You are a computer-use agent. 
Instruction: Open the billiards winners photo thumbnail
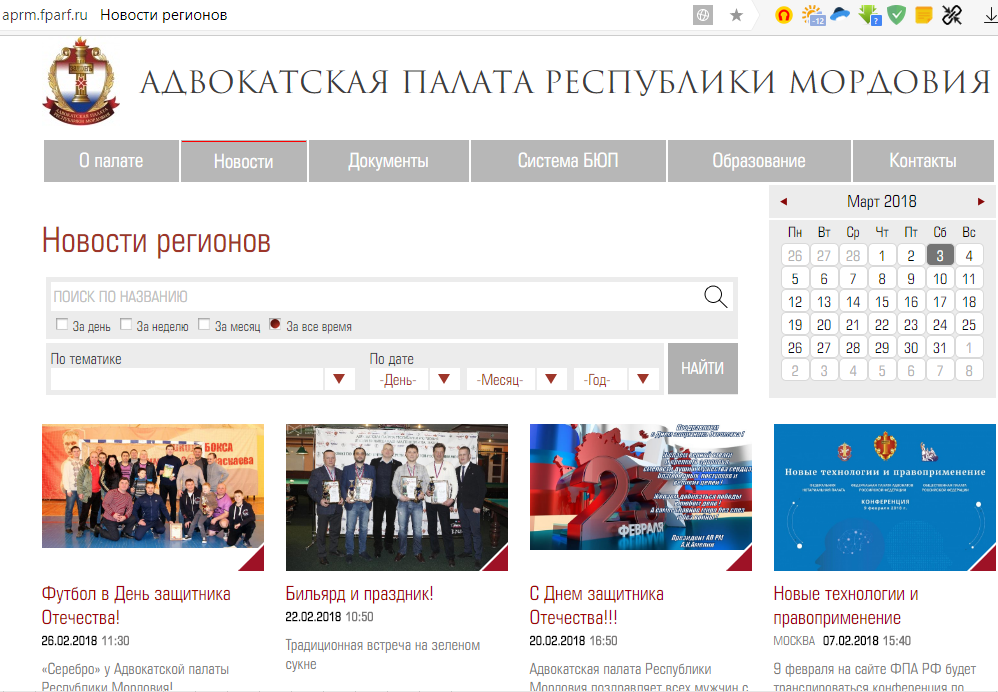(x=397, y=497)
